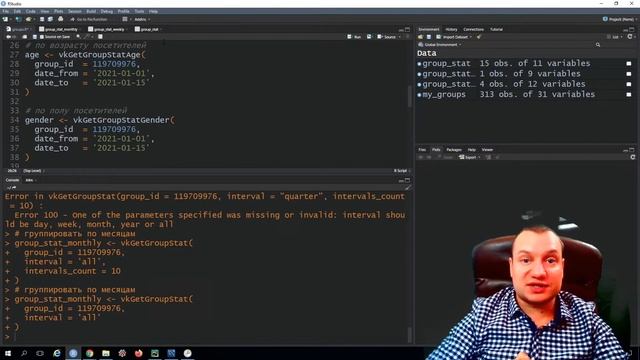Switch to the Packages tab

[x=453, y=150]
